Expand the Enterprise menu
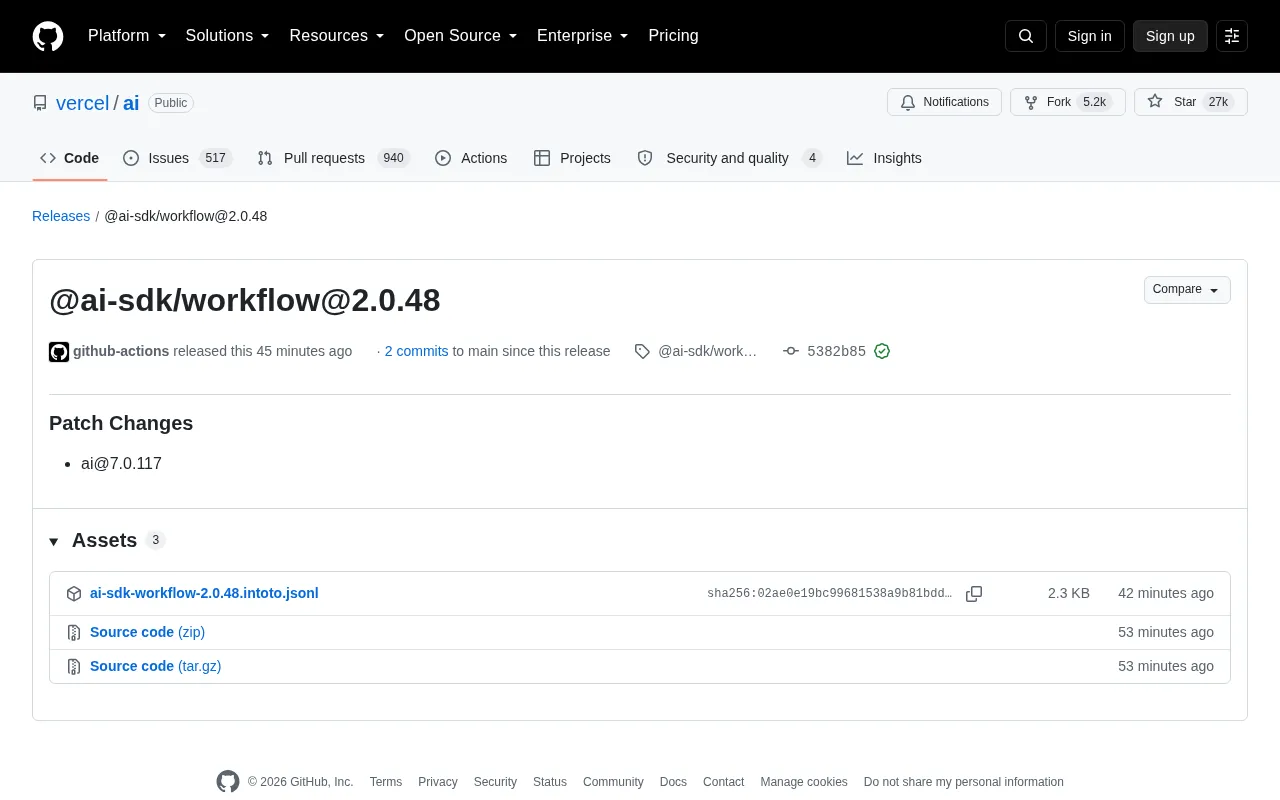Viewport: 1280px width, 800px height. pos(583,36)
